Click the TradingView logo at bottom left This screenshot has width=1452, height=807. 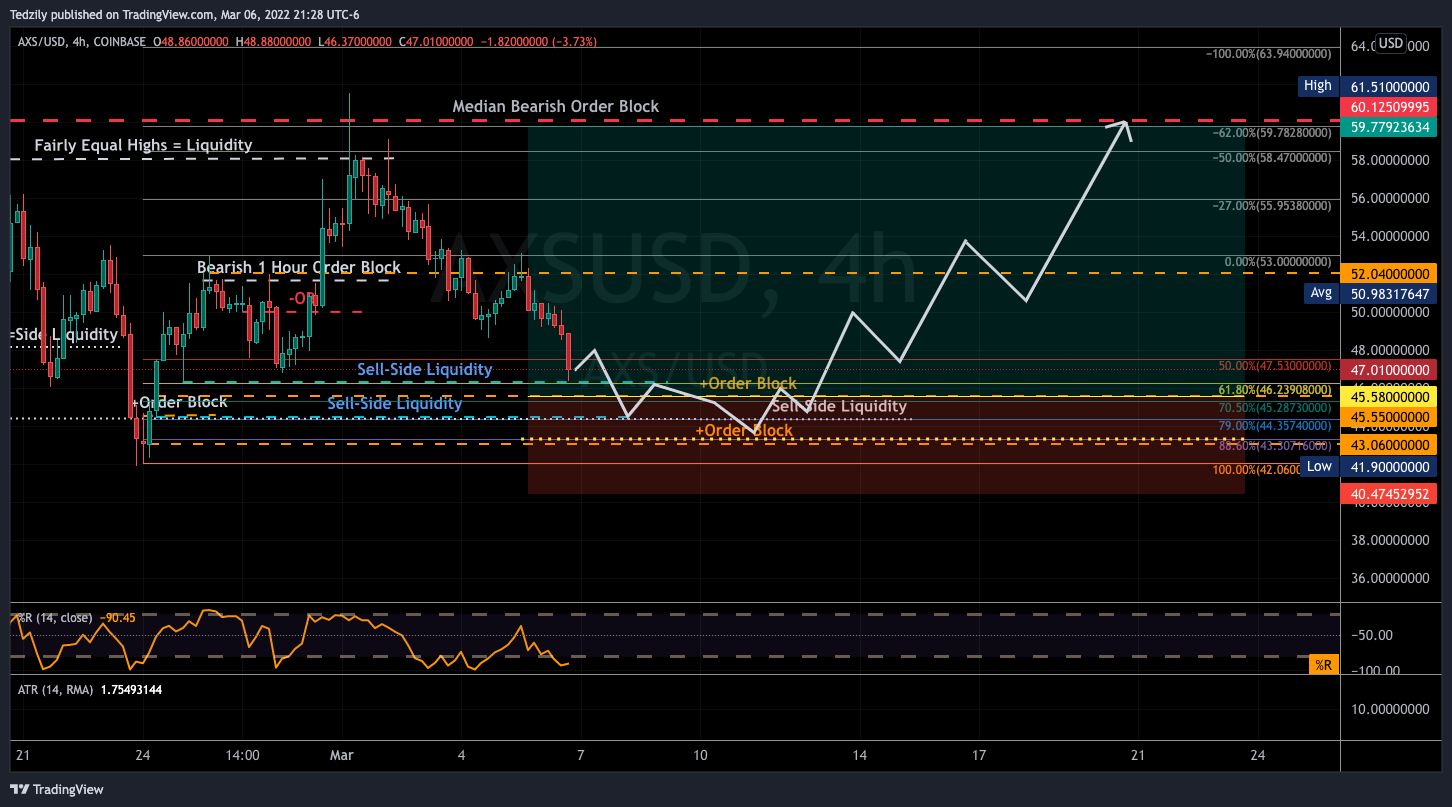click(x=57, y=789)
